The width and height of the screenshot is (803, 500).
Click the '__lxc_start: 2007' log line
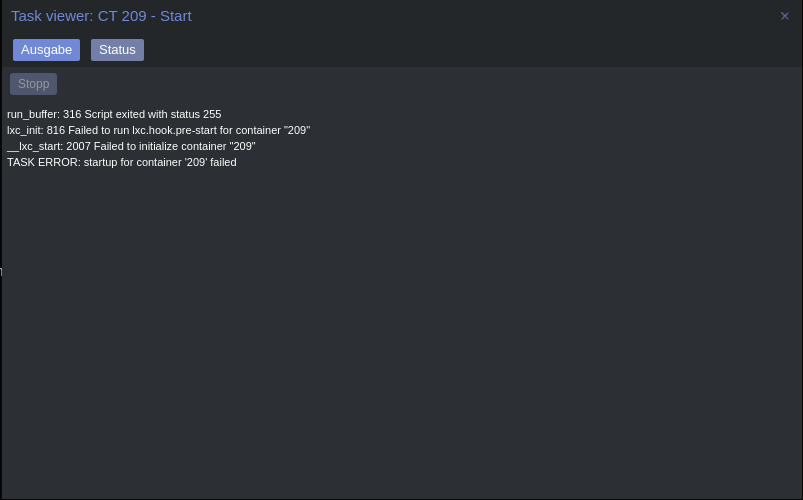pyautogui.click(x=131, y=146)
